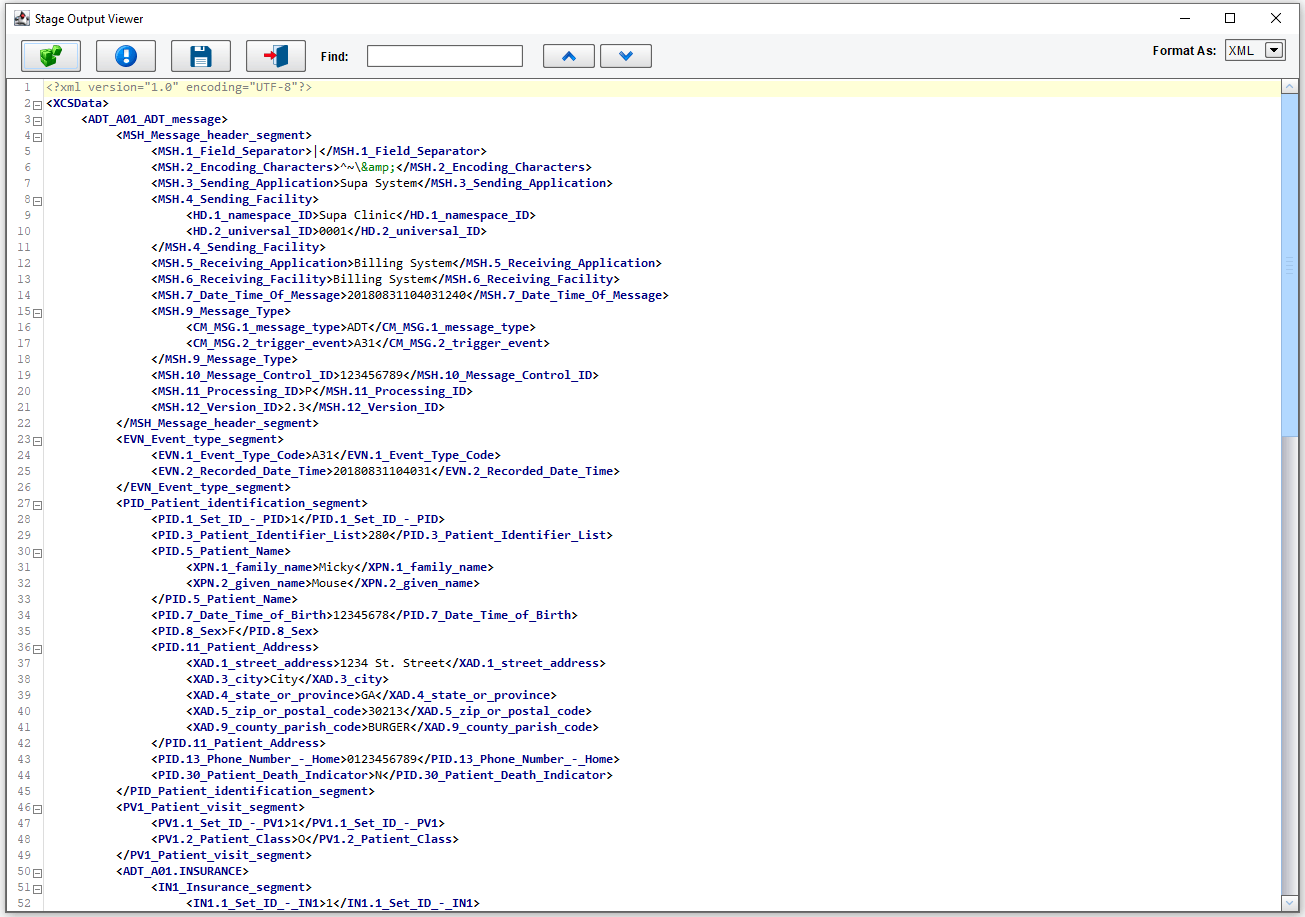Collapse the ADT_A01.INSURANCE node
Screen dimensions: 1305x917
click(36, 872)
